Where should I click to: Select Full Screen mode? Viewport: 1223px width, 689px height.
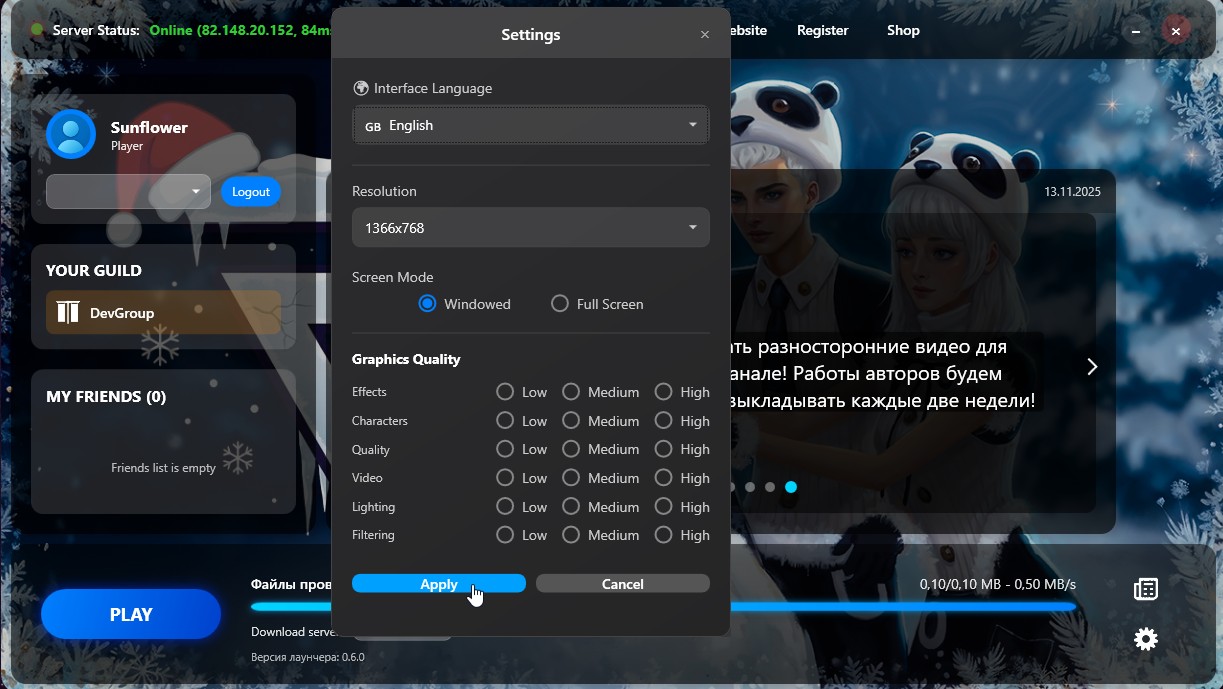click(x=560, y=304)
